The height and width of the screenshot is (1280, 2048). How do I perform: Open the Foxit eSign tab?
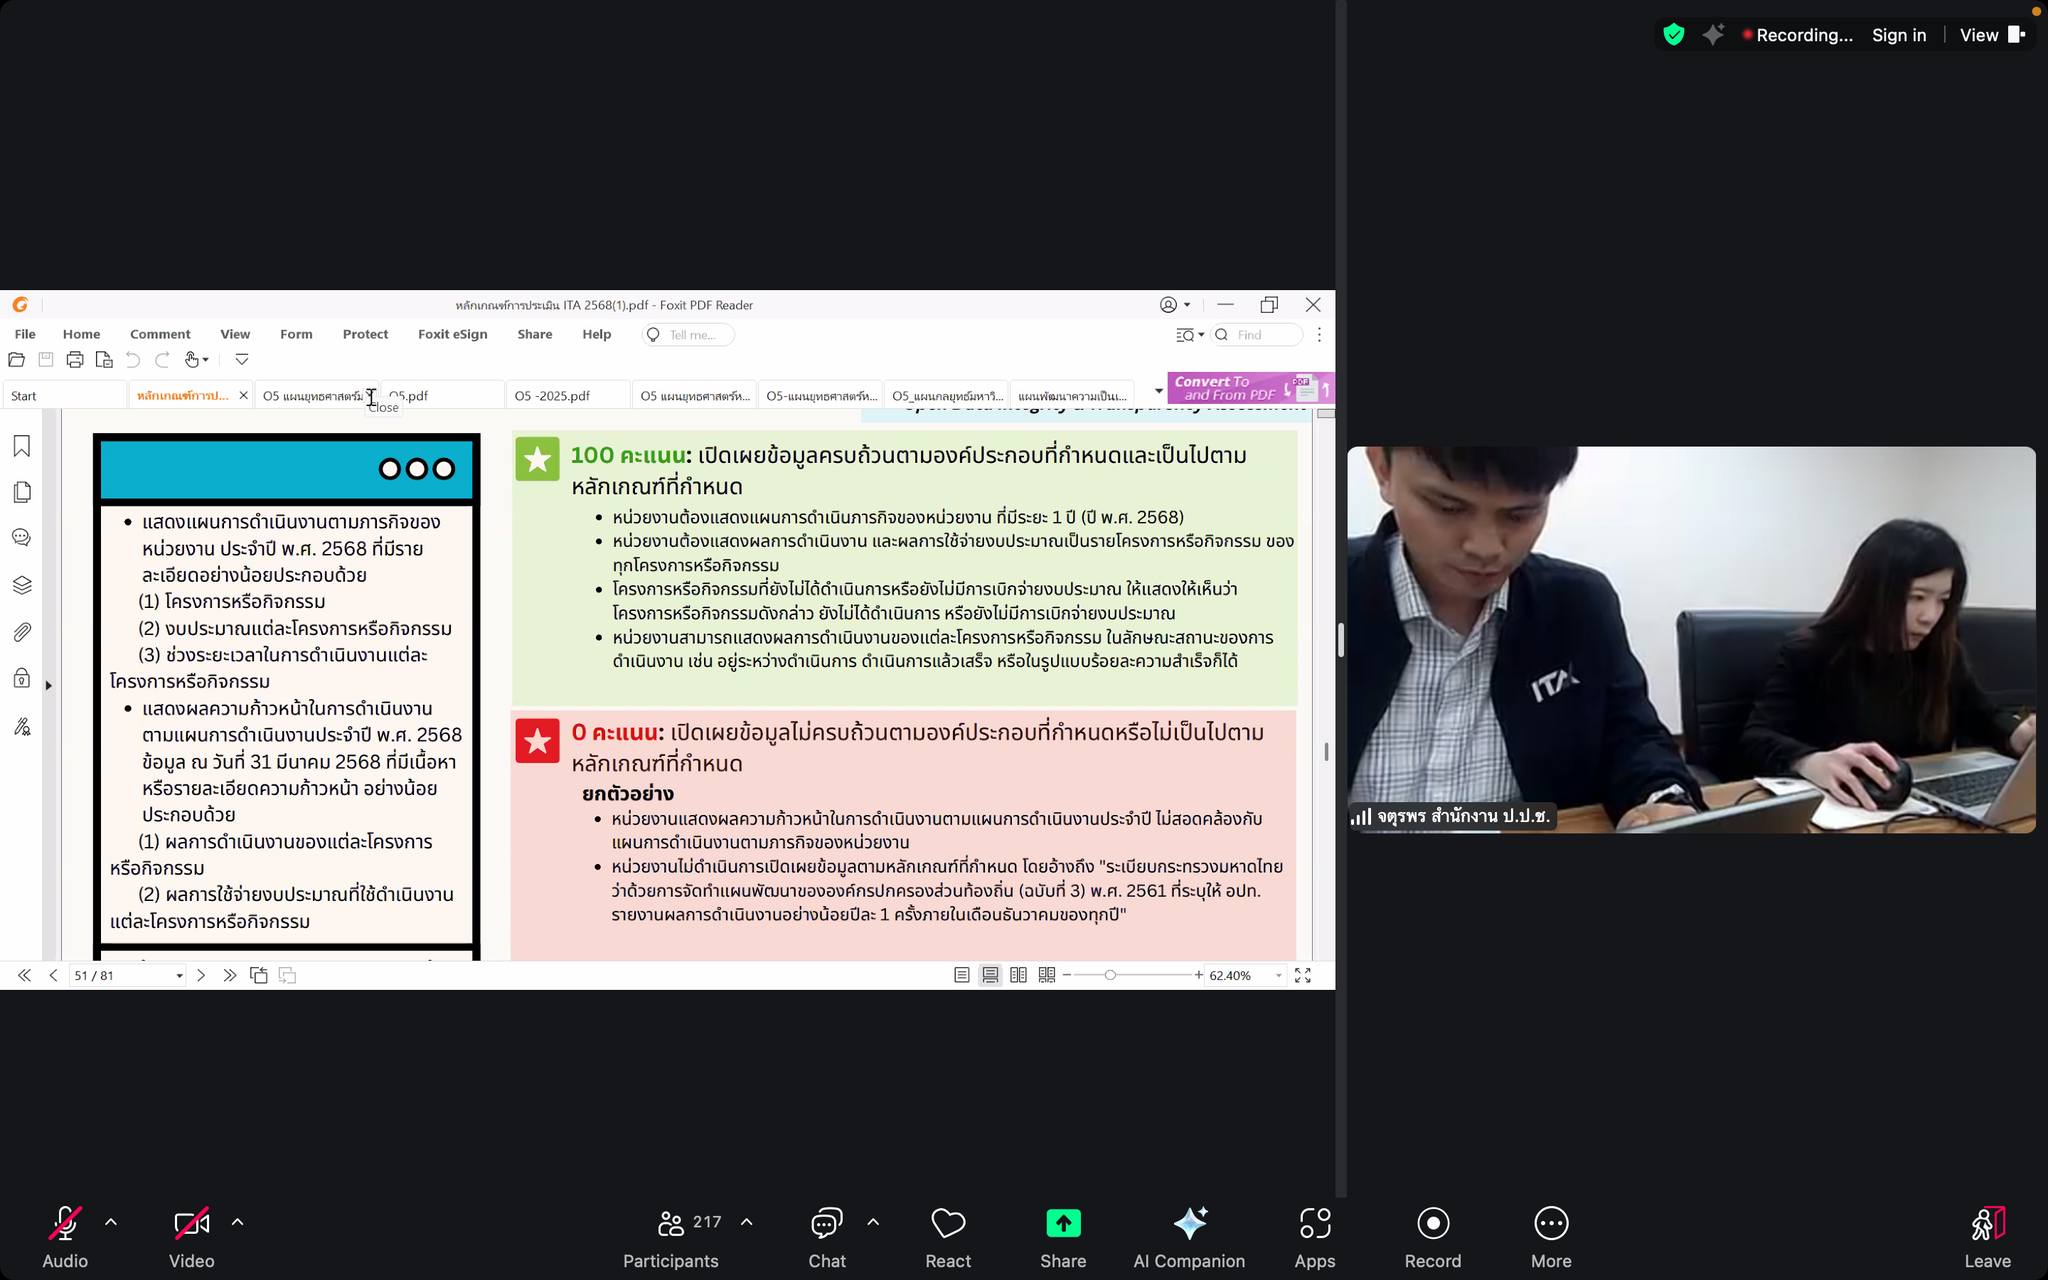(453, 334)
